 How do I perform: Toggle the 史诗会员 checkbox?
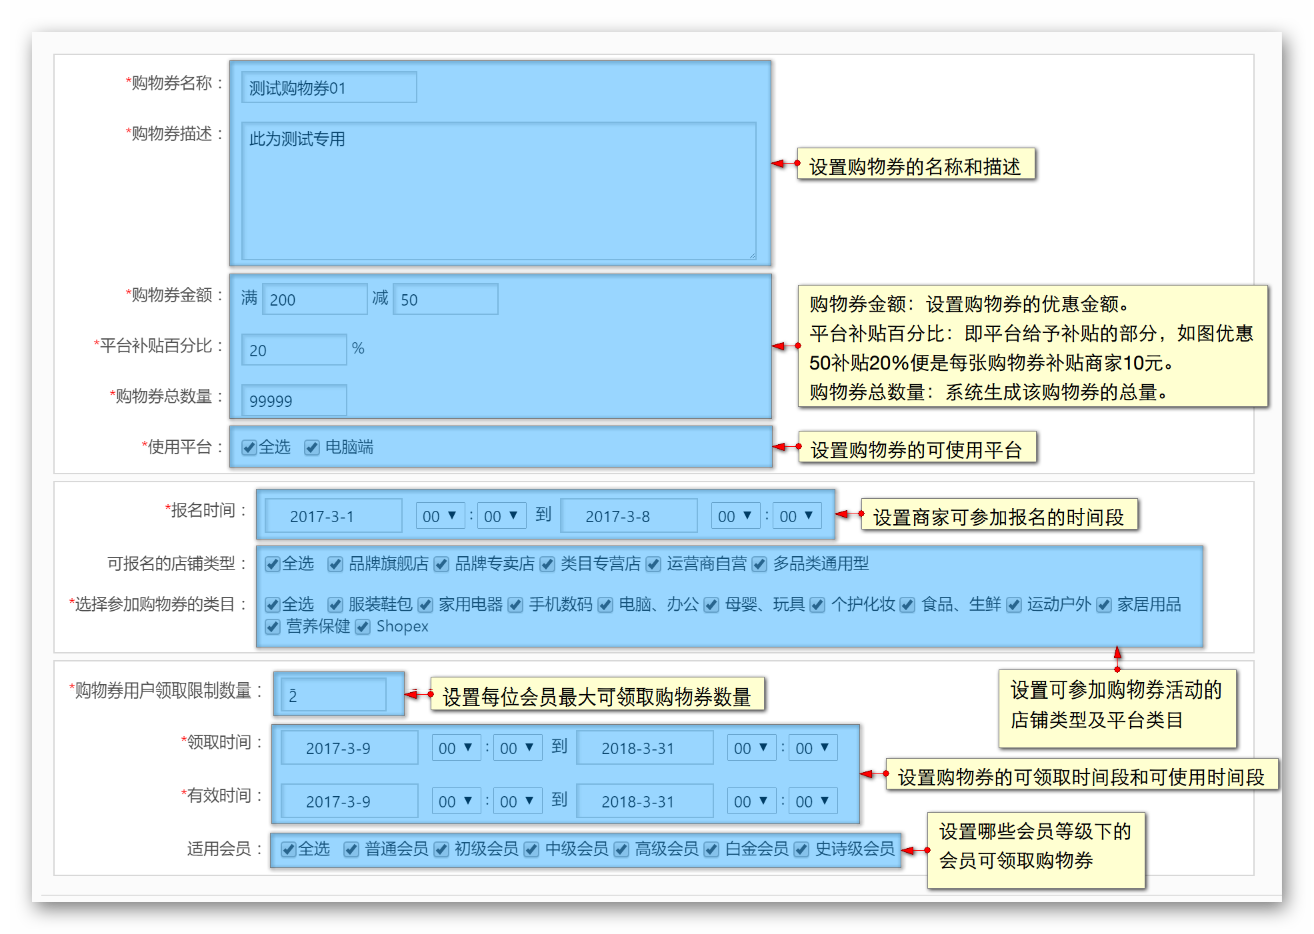[x=801, y=849]
